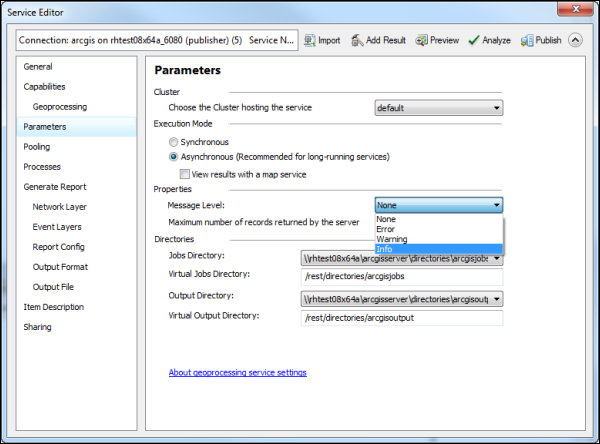
Task: Open the Pooling settings page
Action: point(37,147)
